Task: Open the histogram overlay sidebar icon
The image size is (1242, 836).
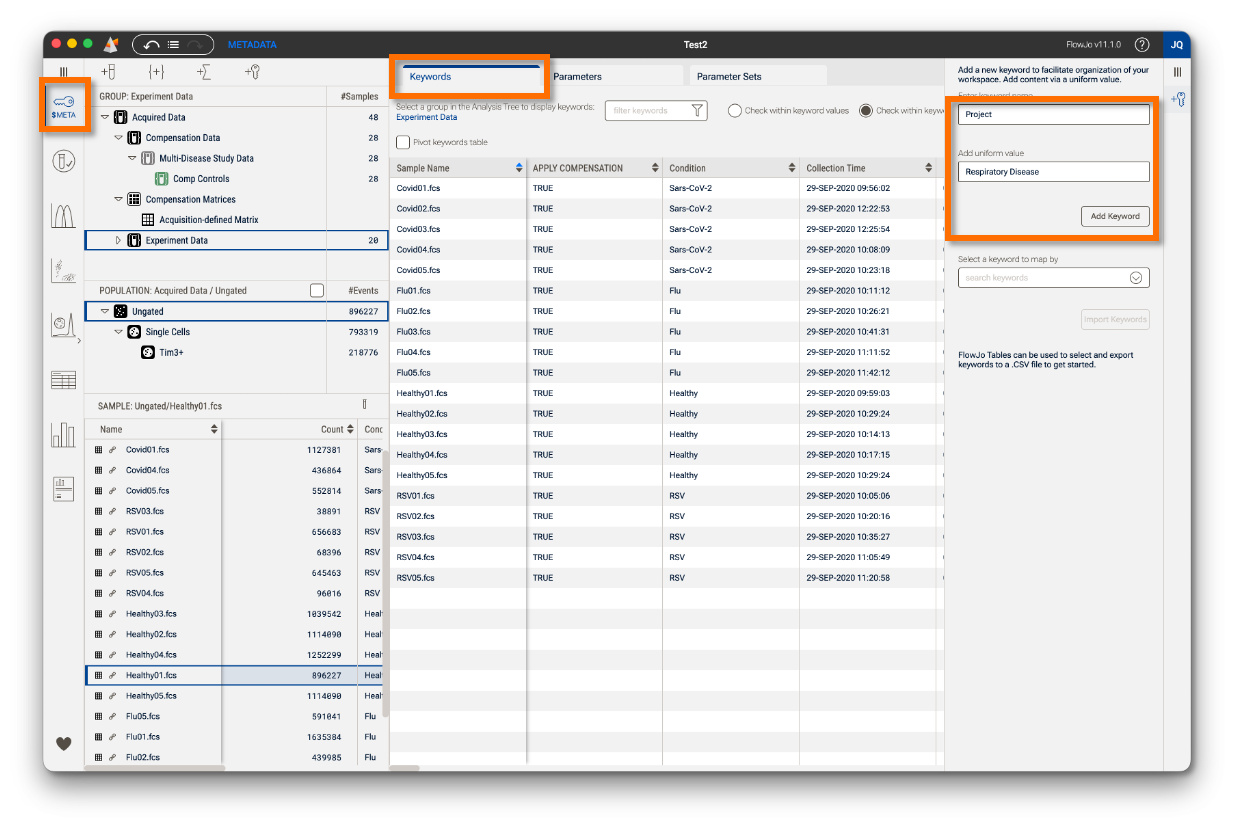Action: point(63,215)
